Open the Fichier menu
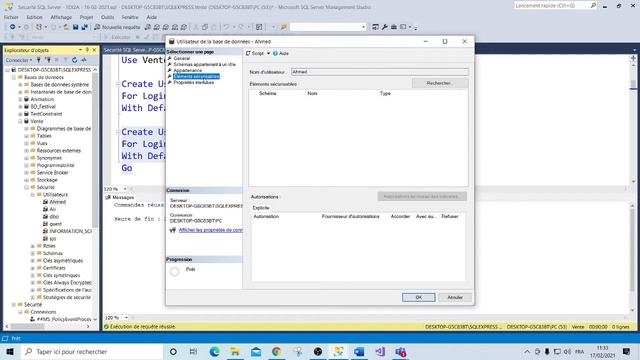The height and width of the screenshot is (360, 640). pyautogui.click(x=11, y=17)
